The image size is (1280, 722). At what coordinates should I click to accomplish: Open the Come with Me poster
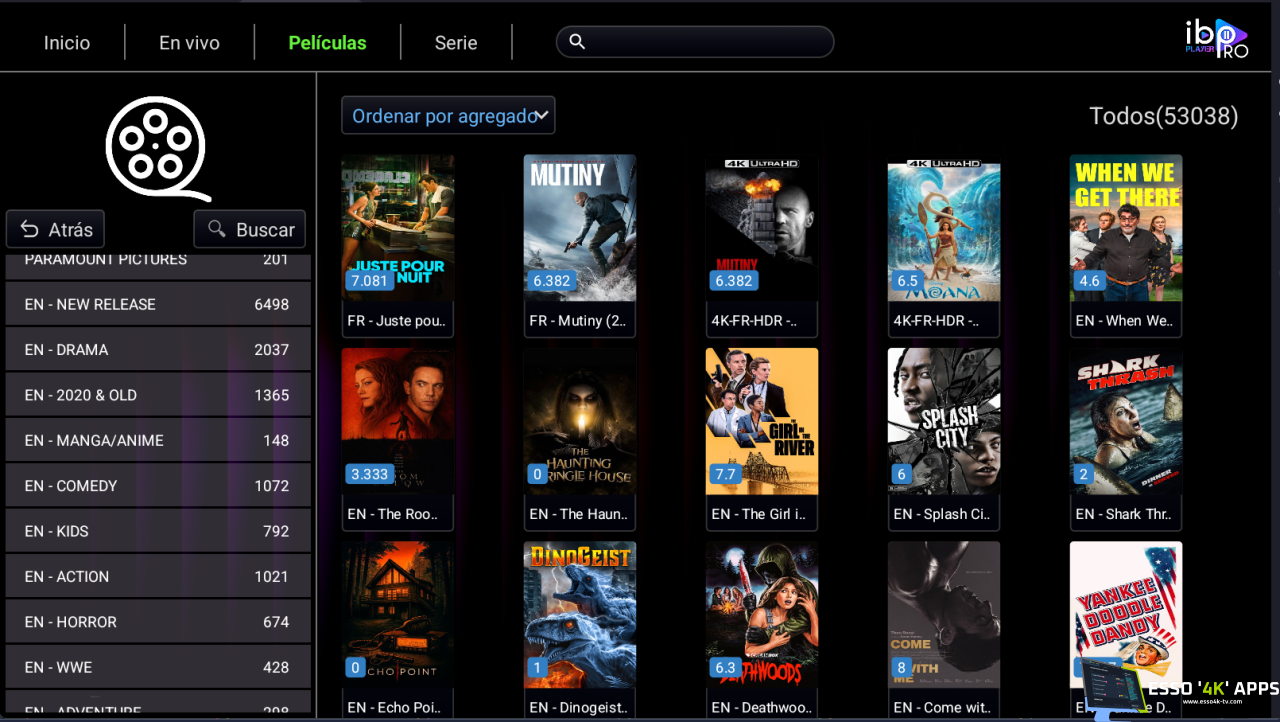(944, 615)
